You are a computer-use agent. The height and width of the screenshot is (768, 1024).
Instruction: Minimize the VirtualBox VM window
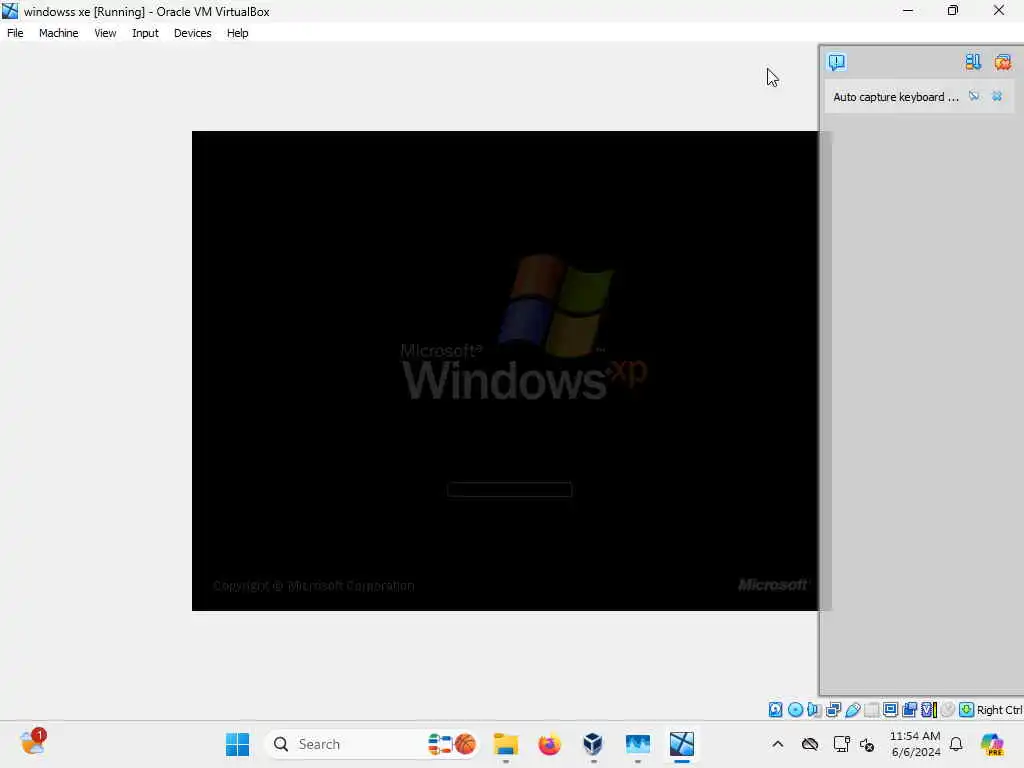point(908,10)
